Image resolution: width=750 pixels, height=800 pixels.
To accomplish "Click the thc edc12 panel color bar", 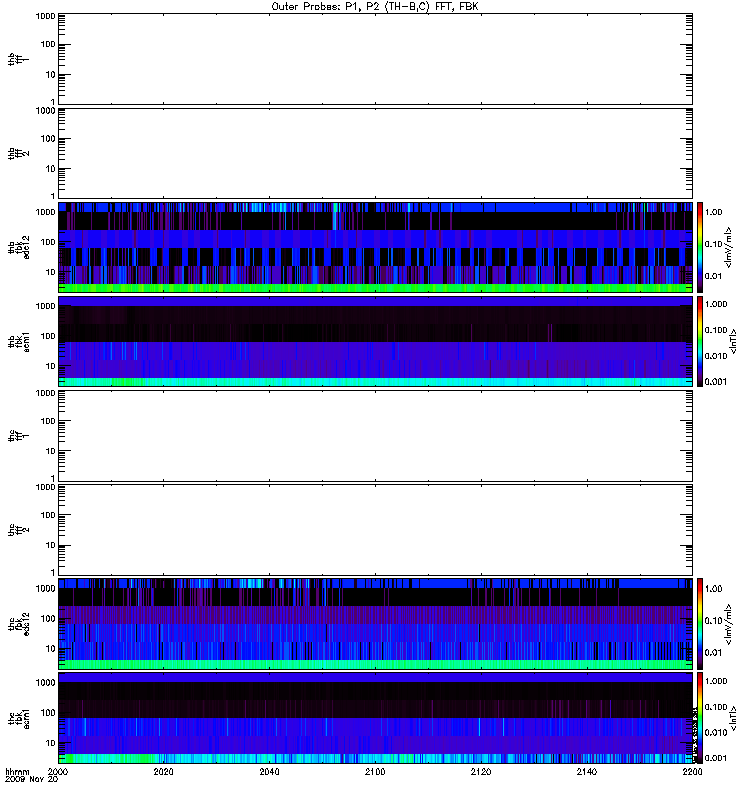I will pos(700,624).
